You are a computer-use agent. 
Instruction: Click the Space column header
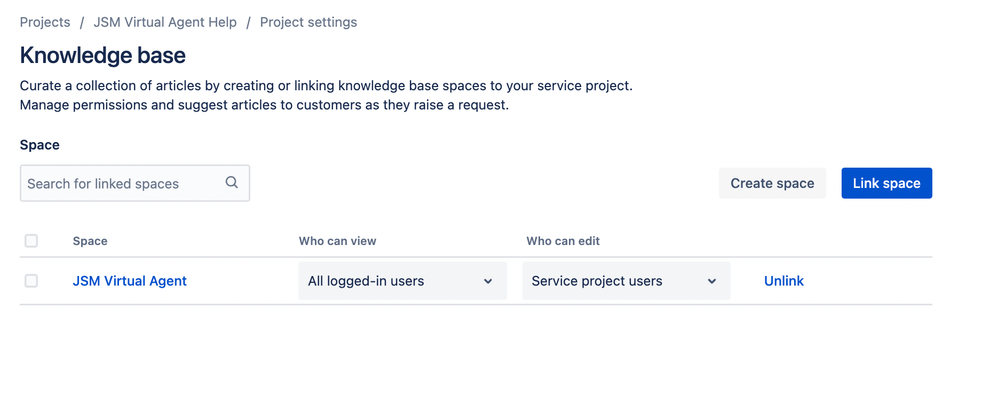(90, 241)
